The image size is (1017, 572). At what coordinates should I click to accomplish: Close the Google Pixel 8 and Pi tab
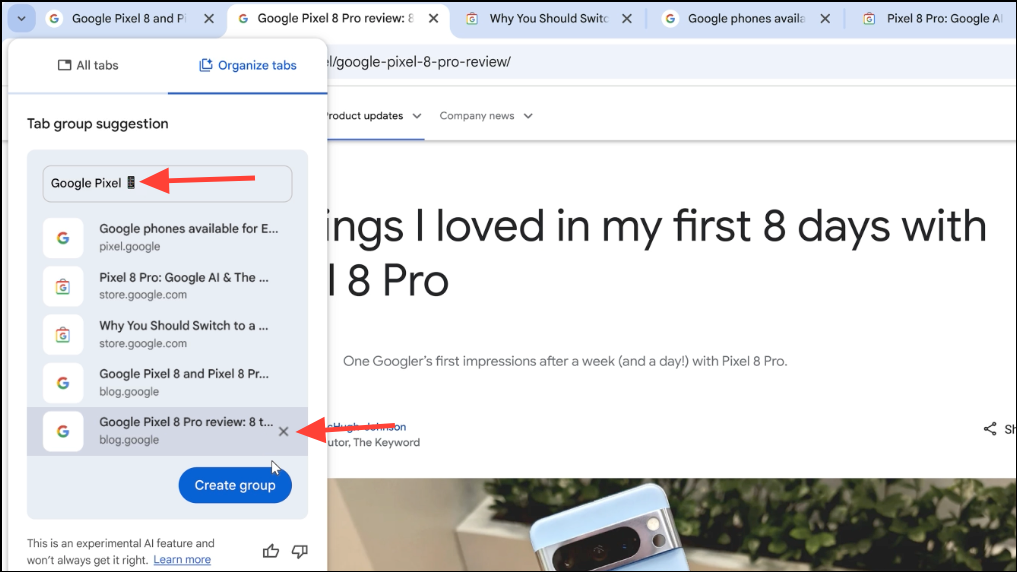(x=209, y=19)
